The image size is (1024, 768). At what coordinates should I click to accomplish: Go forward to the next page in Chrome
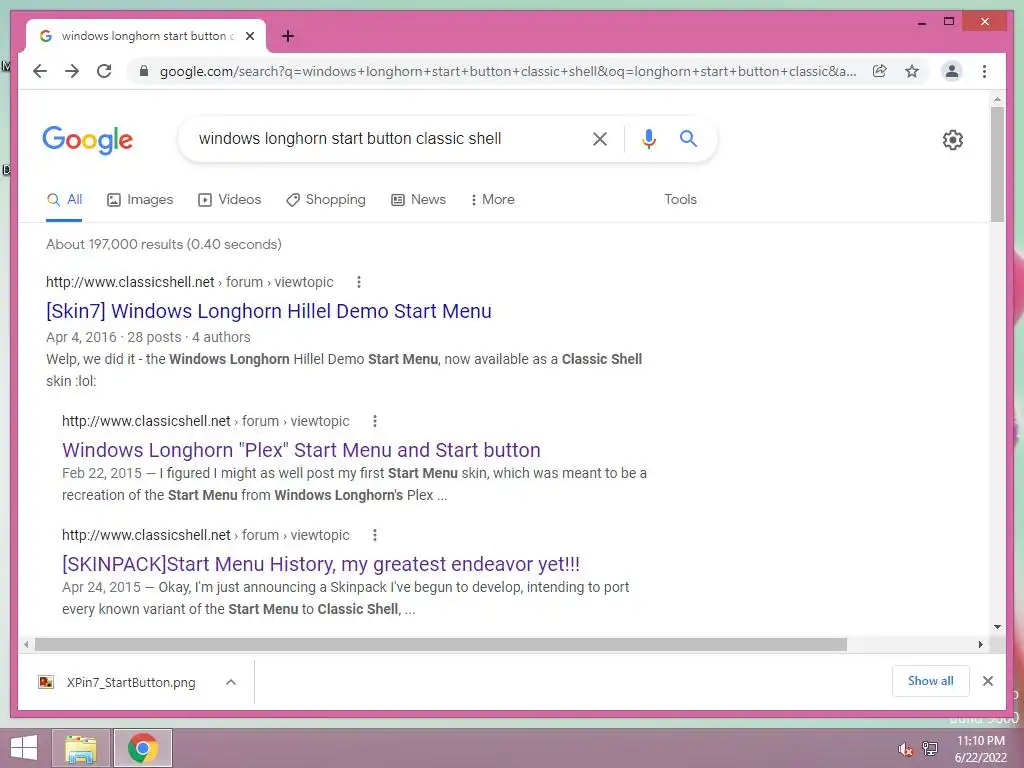pos(72,71)
